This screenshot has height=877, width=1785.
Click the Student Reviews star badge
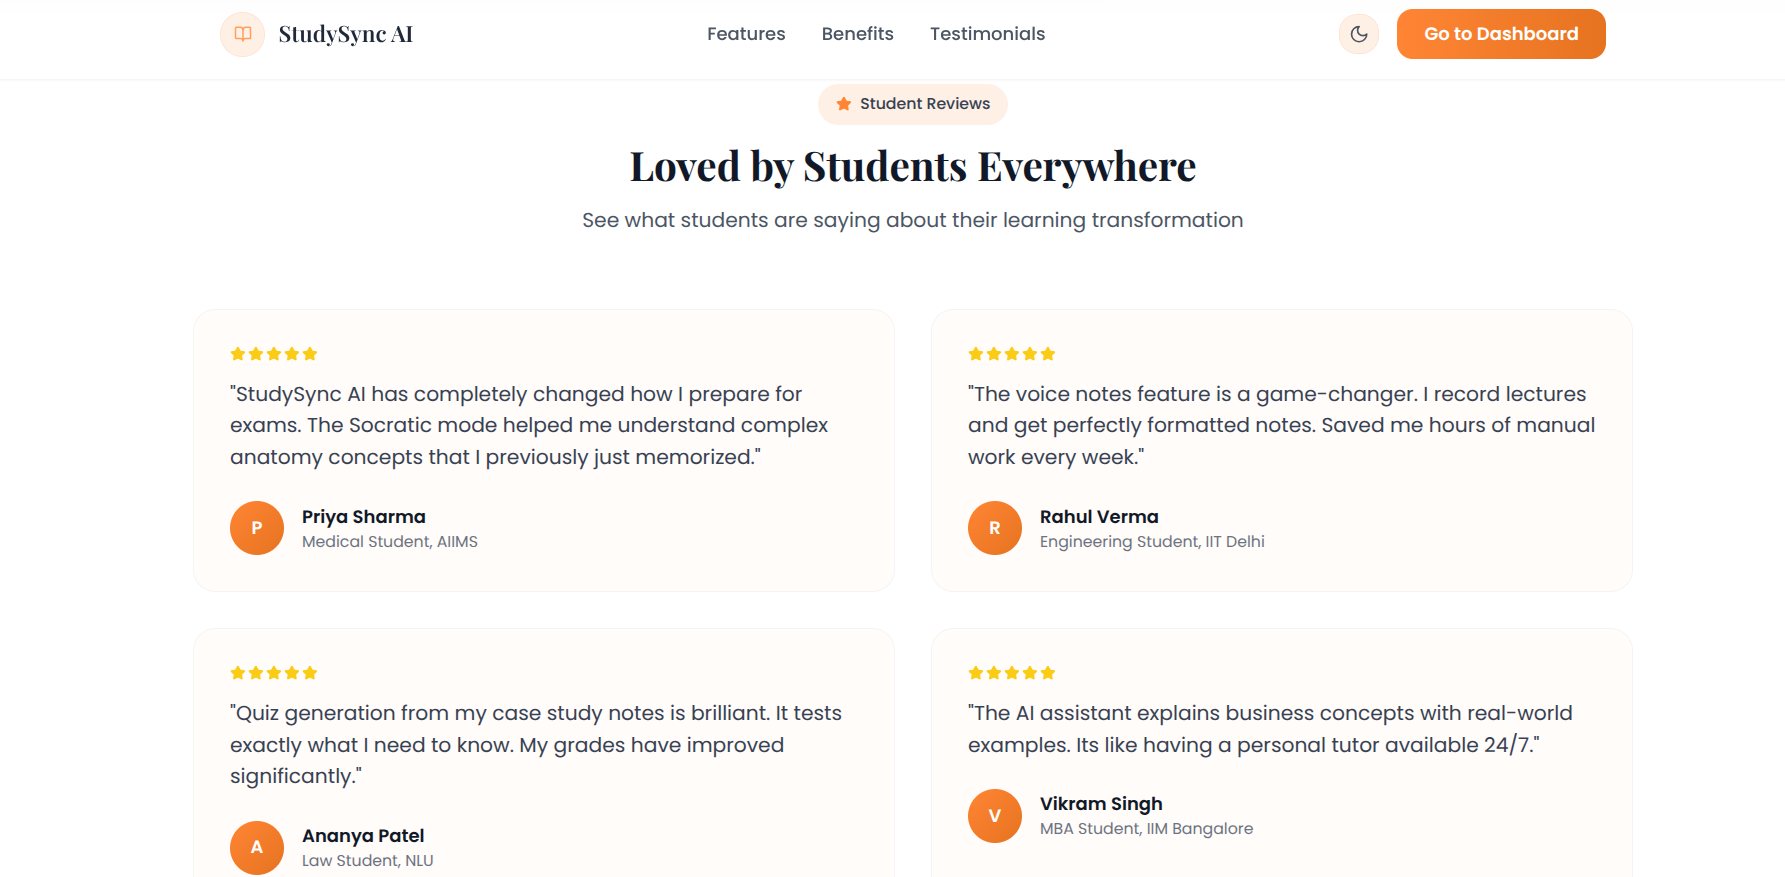(x=912, y=104)
